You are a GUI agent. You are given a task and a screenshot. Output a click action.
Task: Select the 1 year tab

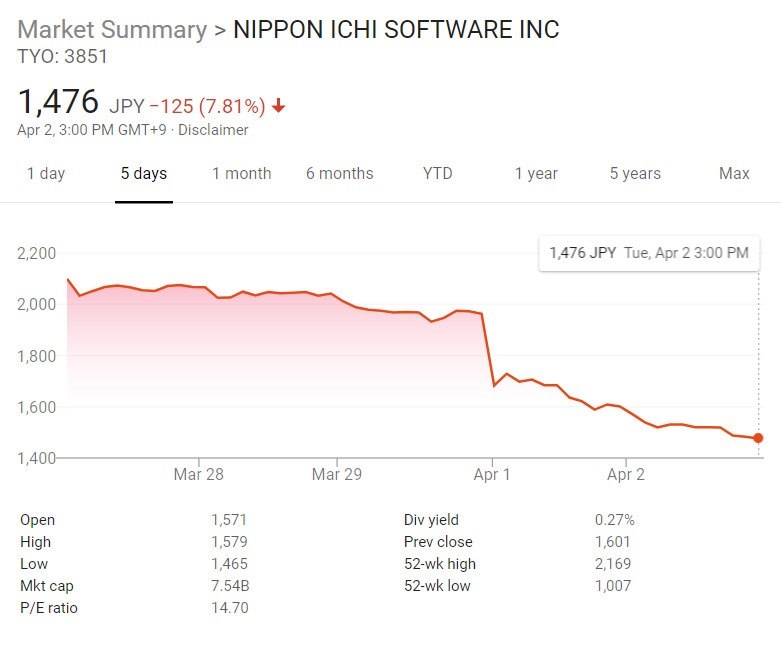(x=536, y=174)
